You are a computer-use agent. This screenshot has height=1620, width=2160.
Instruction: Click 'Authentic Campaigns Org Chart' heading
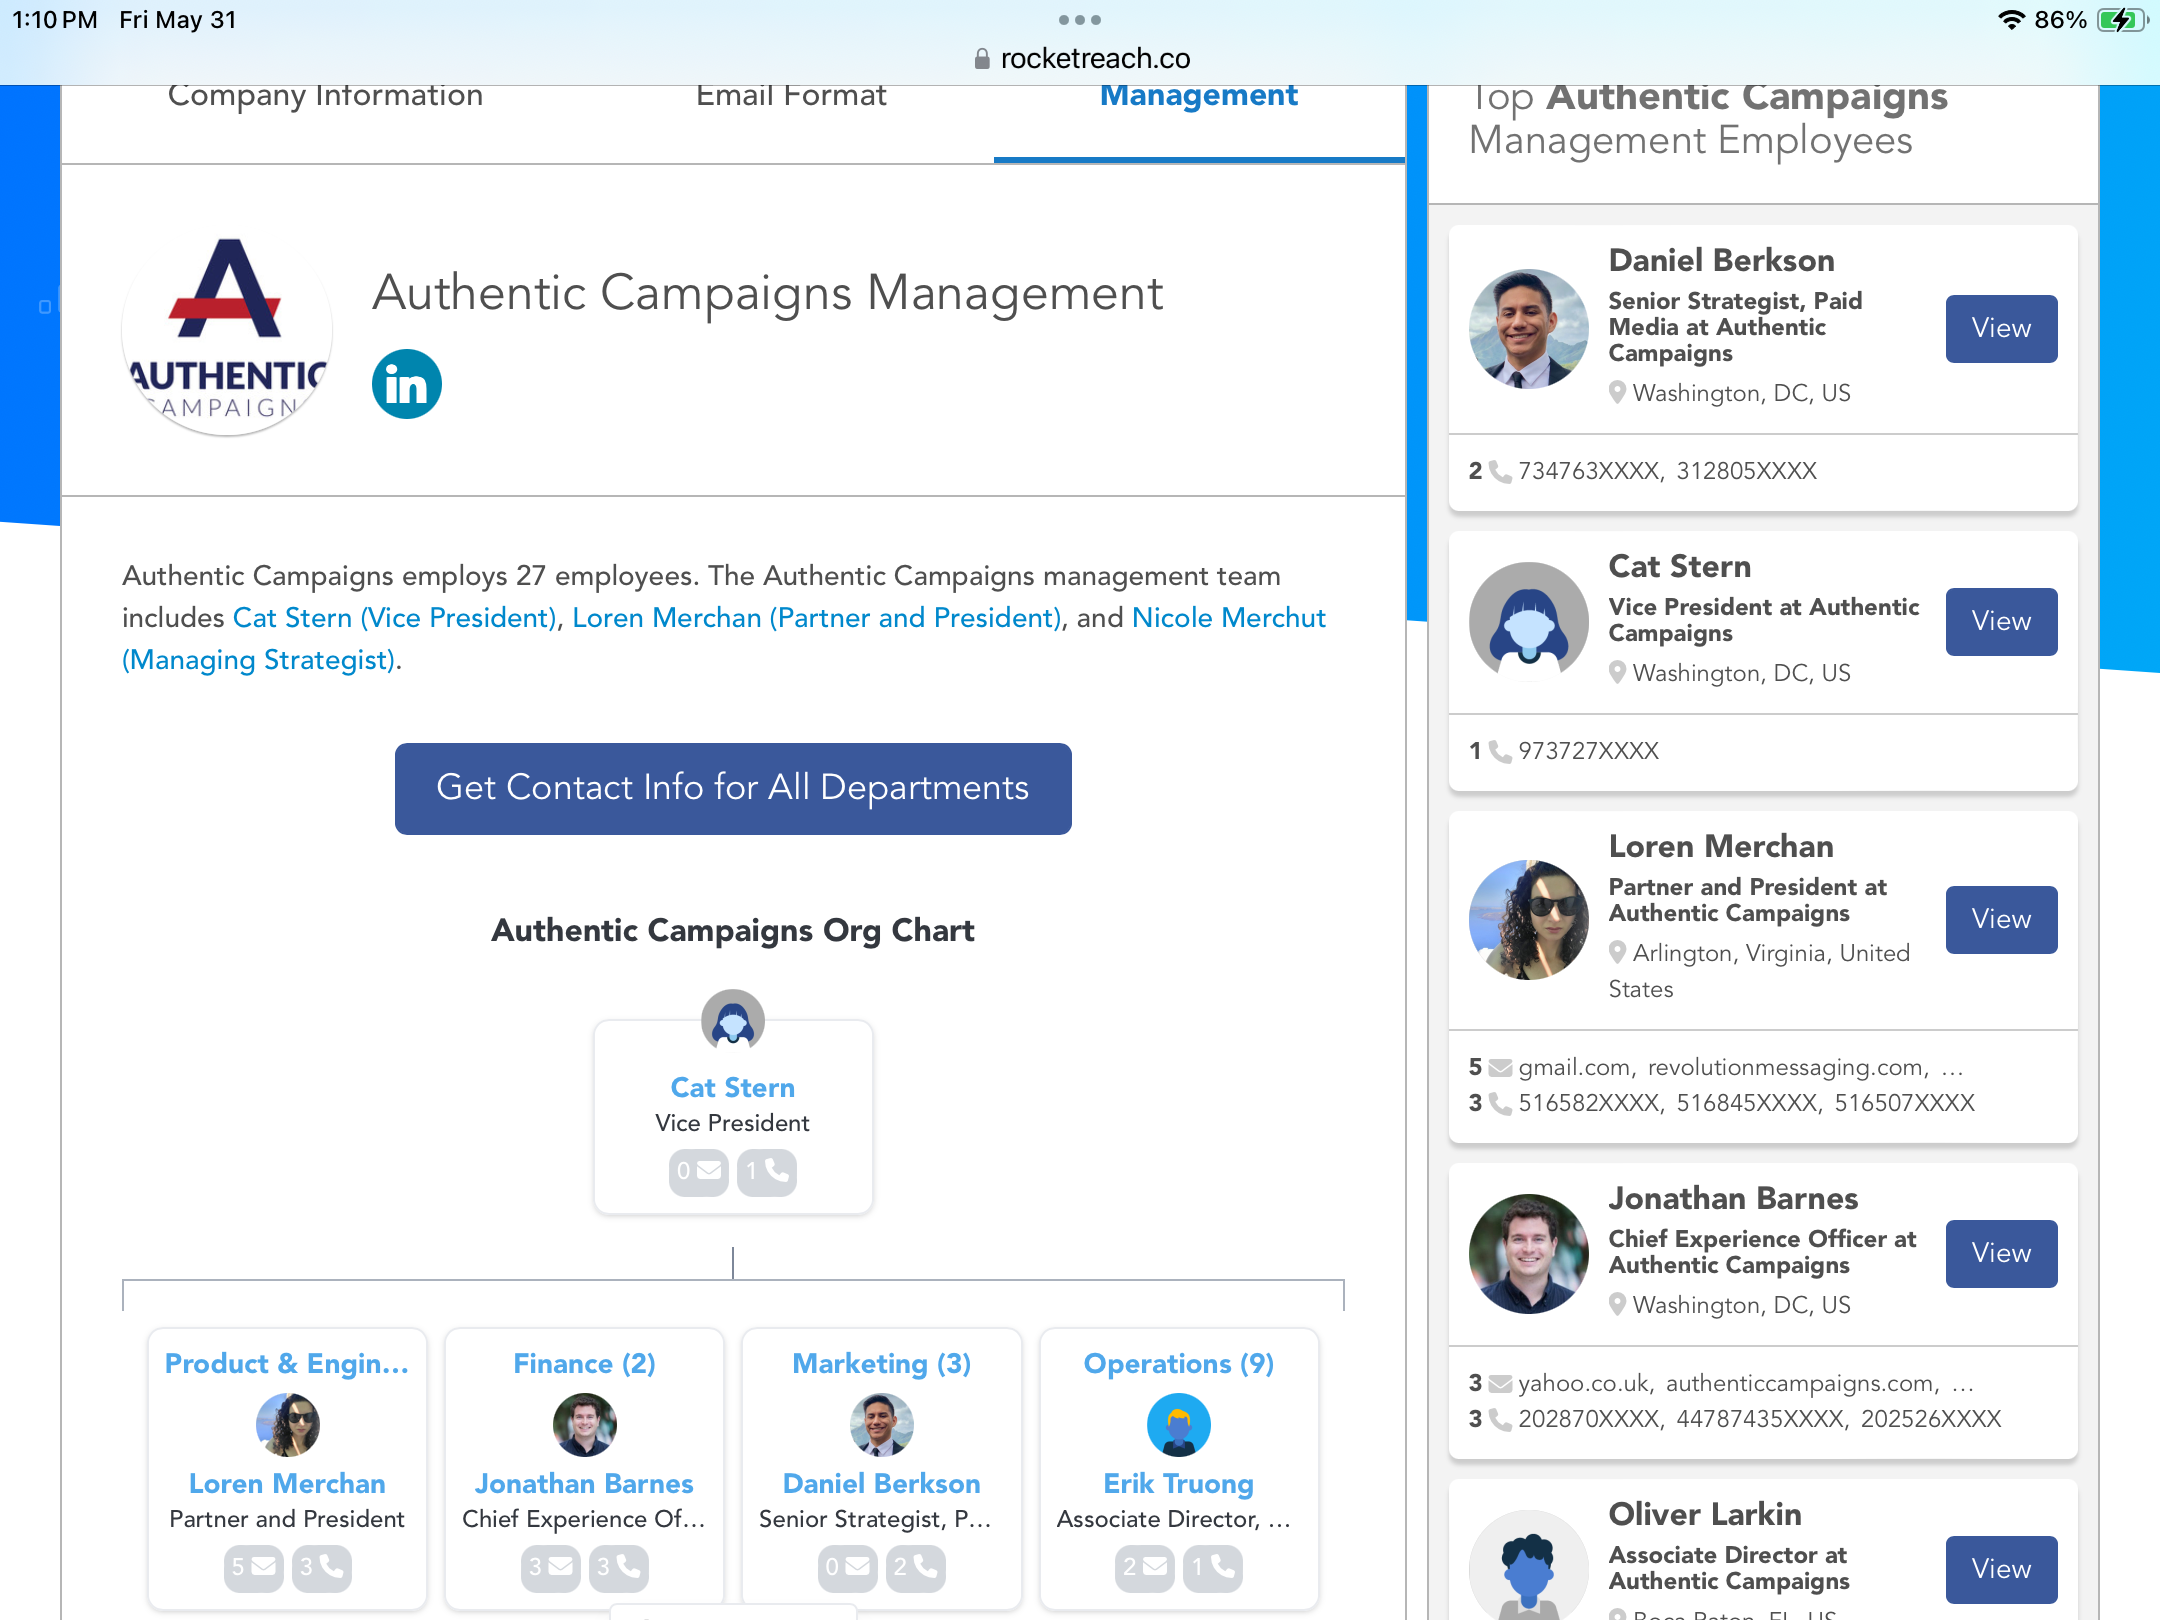733,931
